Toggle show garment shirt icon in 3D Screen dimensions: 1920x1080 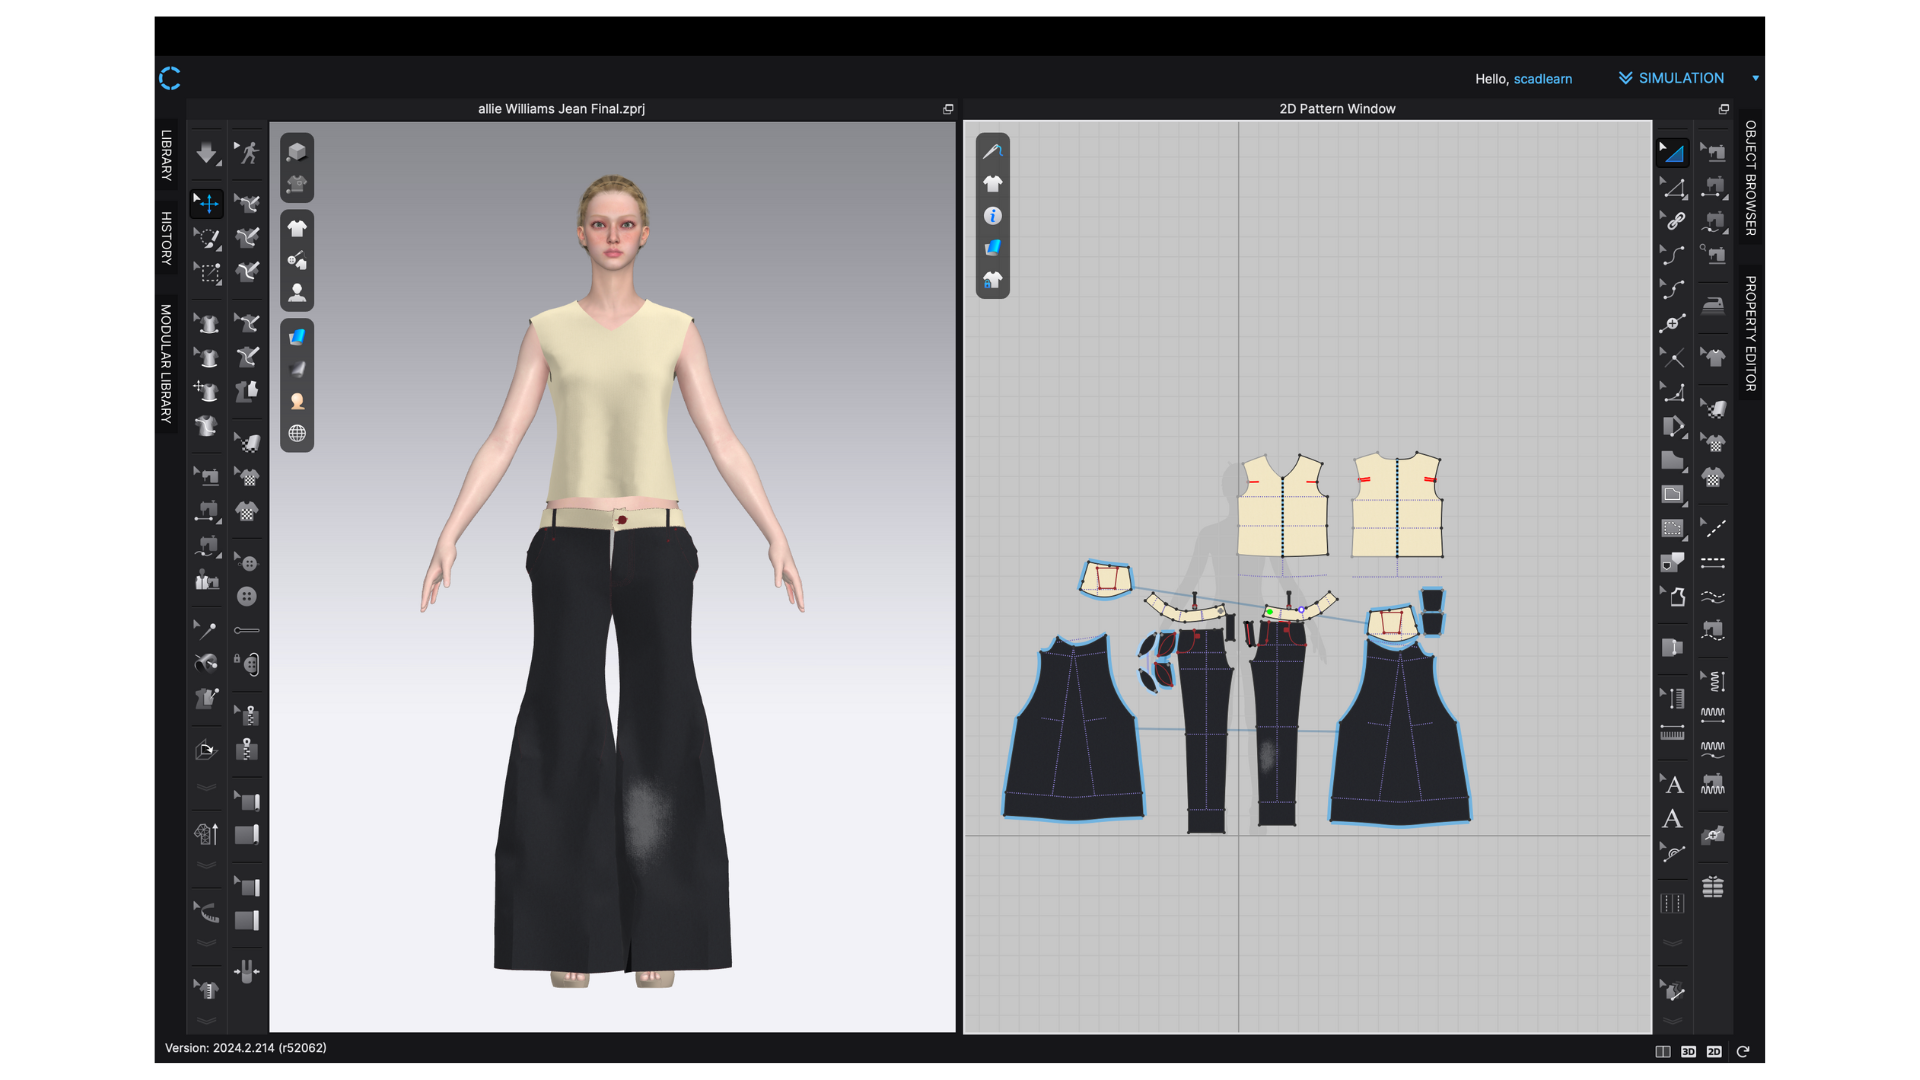pyautogui.click(x=297, y=229)
